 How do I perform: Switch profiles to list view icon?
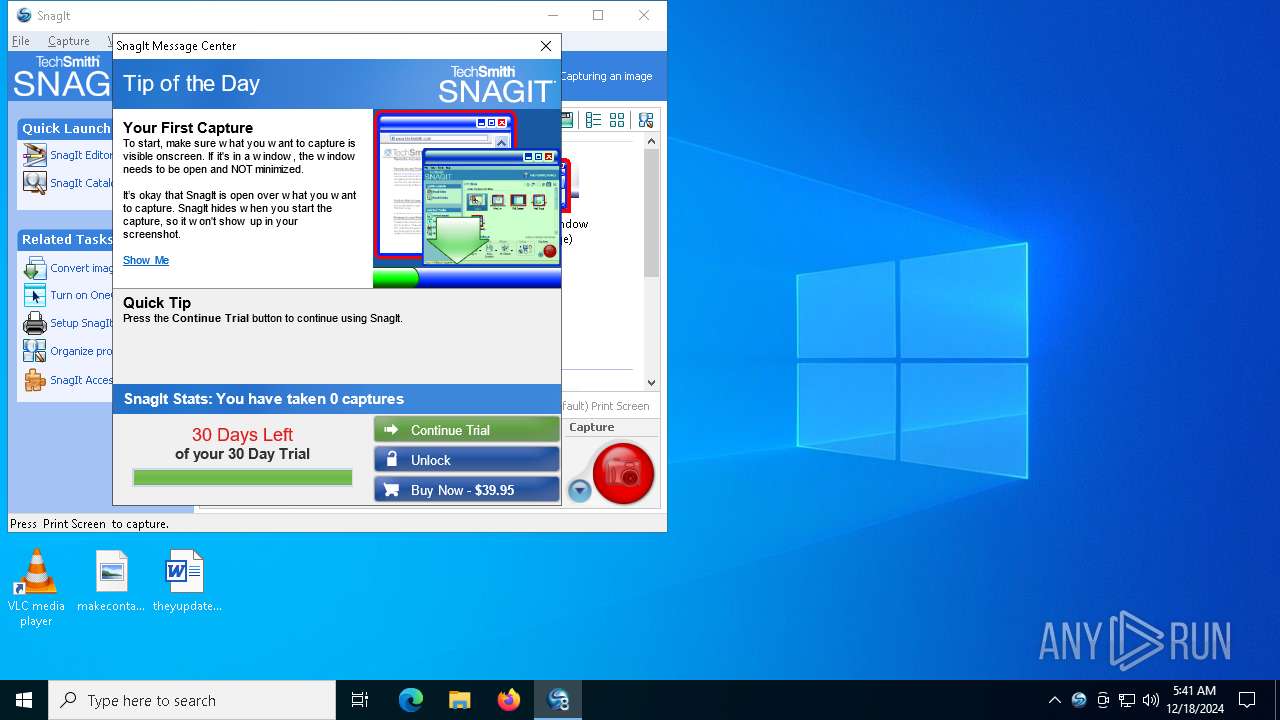(593, 120)
